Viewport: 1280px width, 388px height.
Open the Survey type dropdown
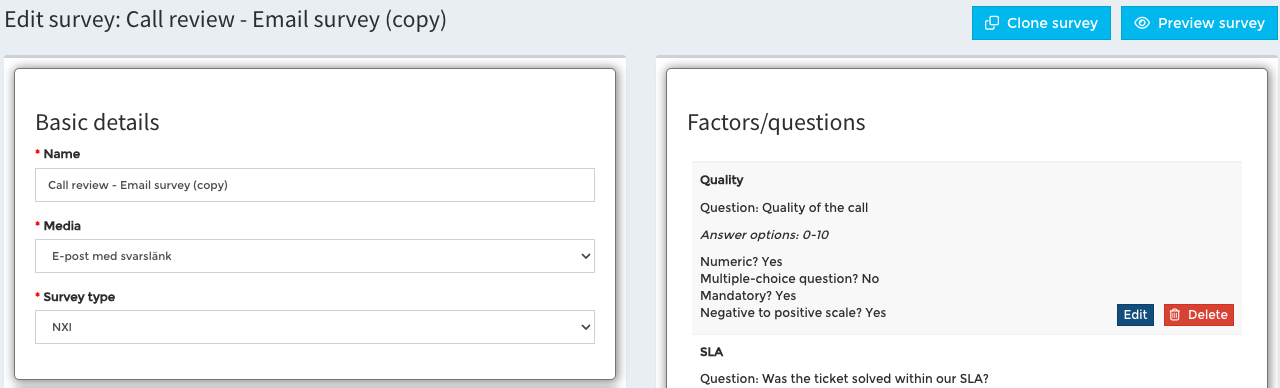pyautogui.click(x=315, y=327)
